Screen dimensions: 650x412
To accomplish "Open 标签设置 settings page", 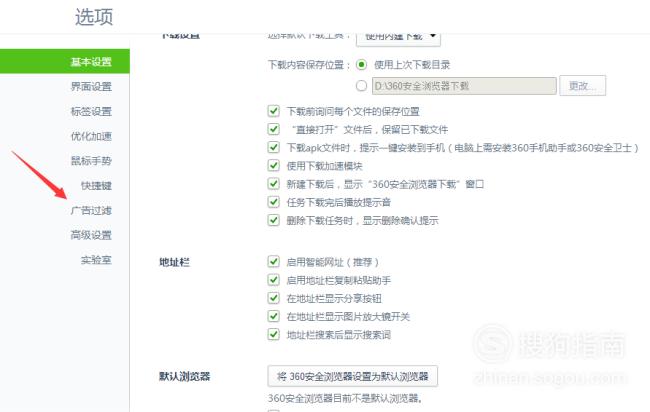I will pyautogui.click(x=91, y=111).
